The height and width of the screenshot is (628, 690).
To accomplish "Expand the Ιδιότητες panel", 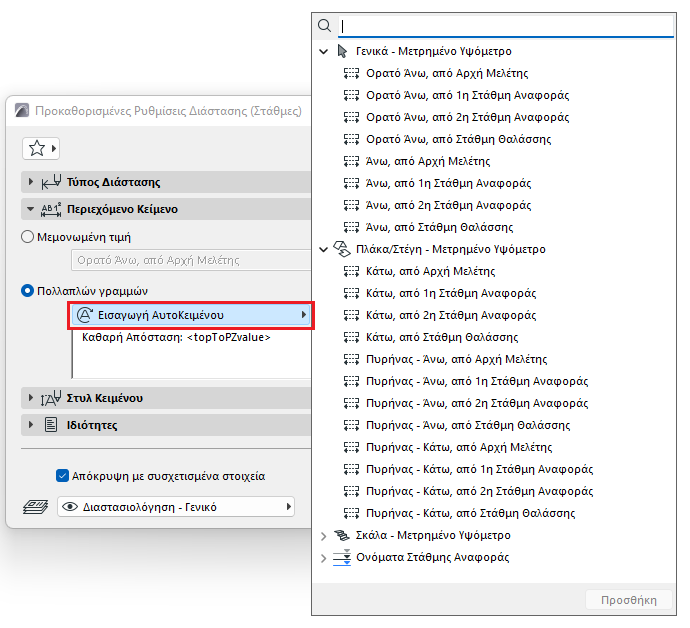I will coord(30,425).
